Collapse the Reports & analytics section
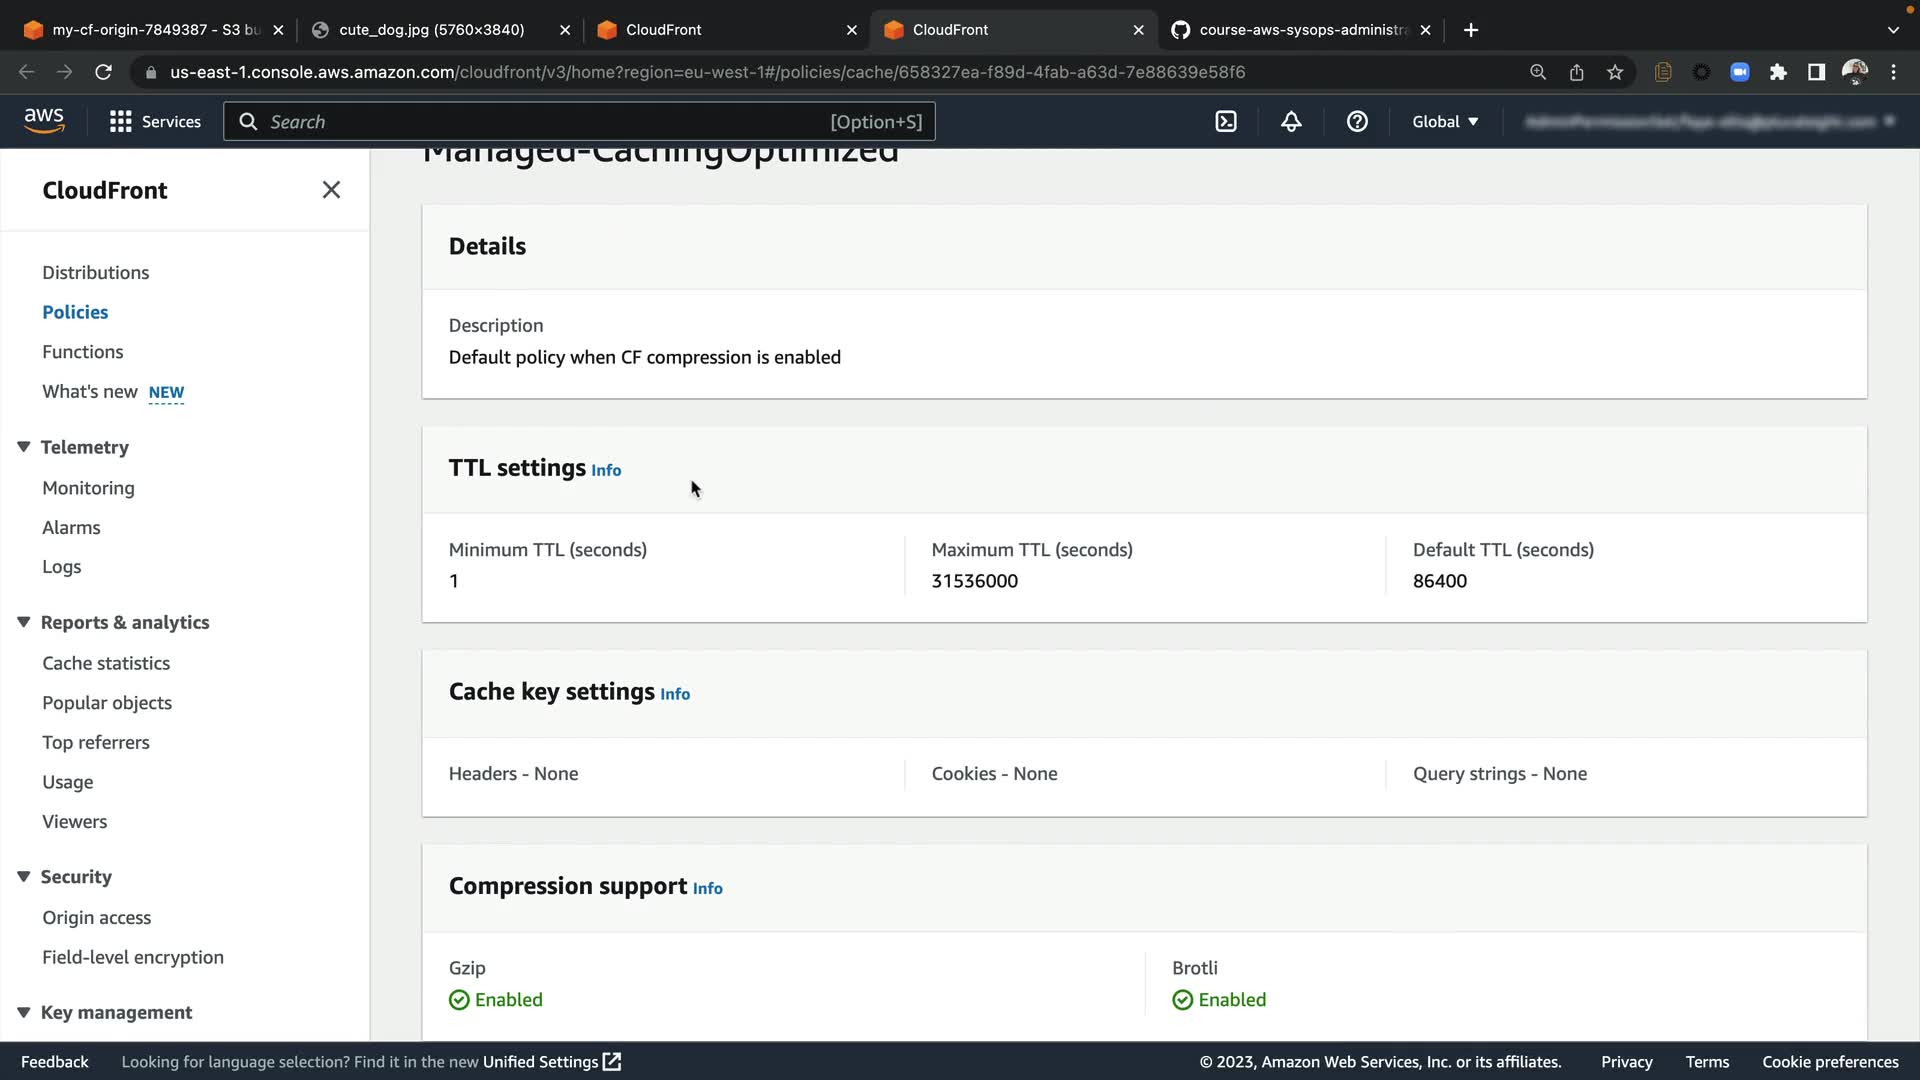 tap(24, 622)
